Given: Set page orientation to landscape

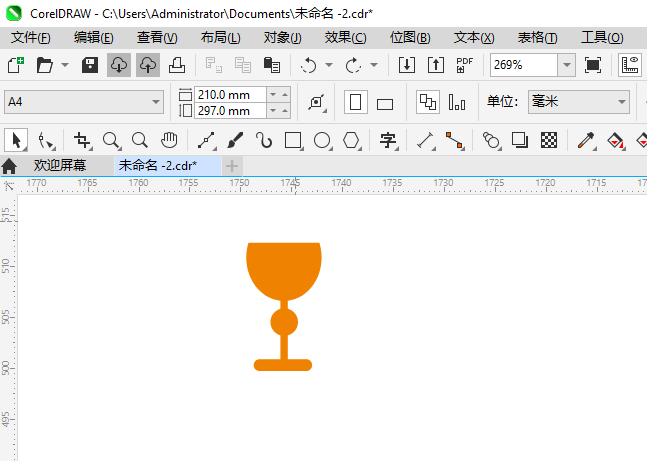Looking at the screenshot, I should [385, 104].
